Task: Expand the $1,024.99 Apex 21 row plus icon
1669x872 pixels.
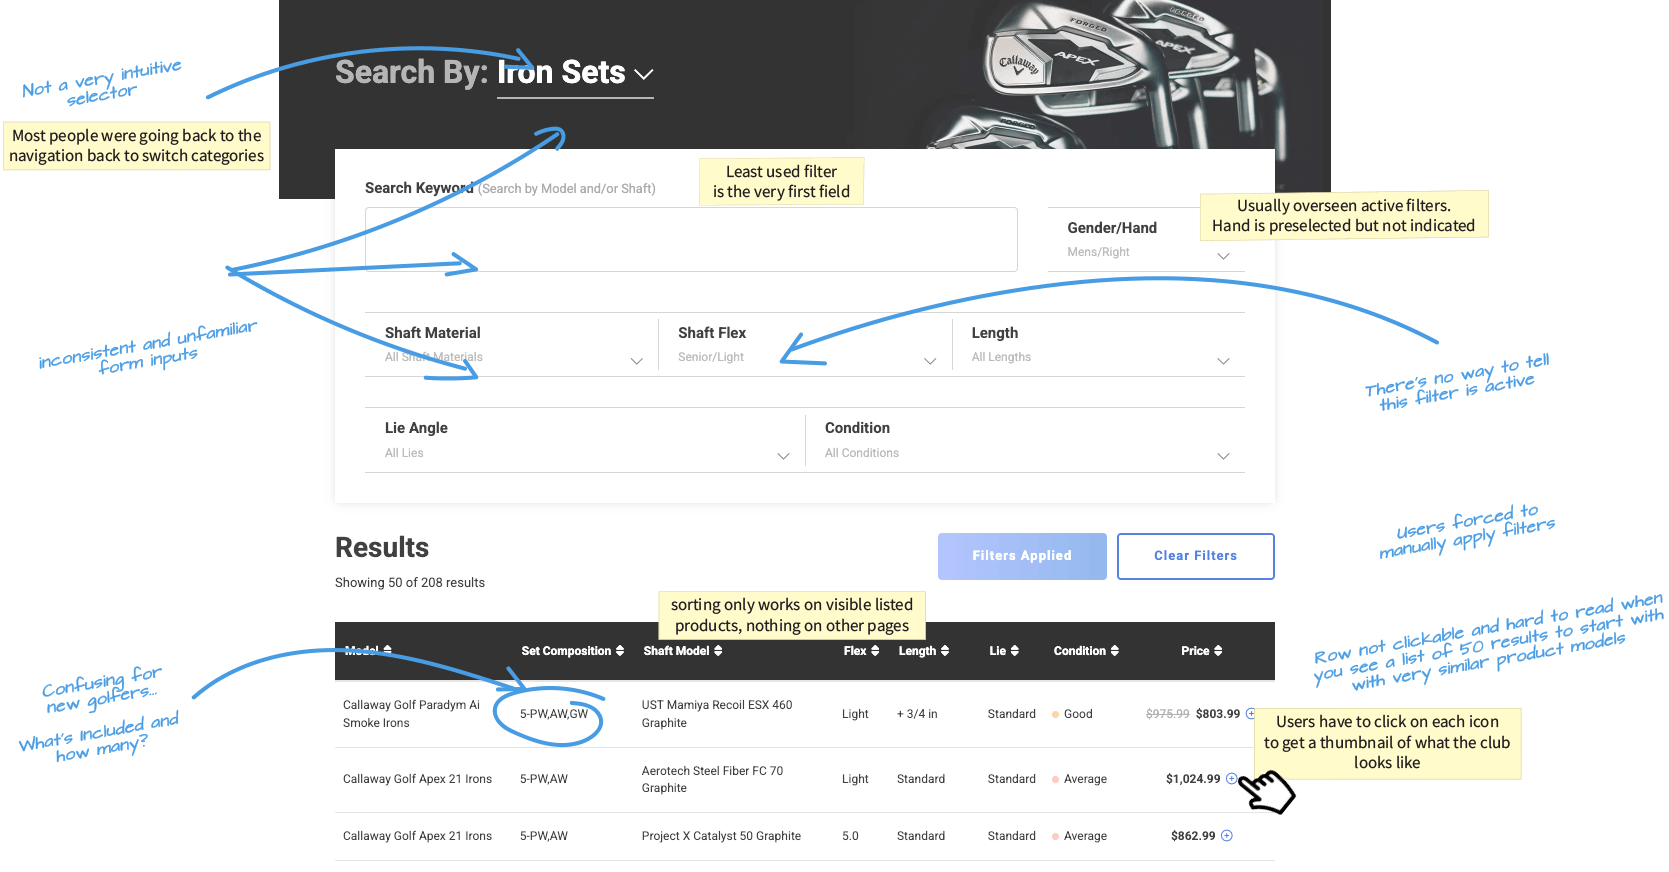Action: point(1231,779)
